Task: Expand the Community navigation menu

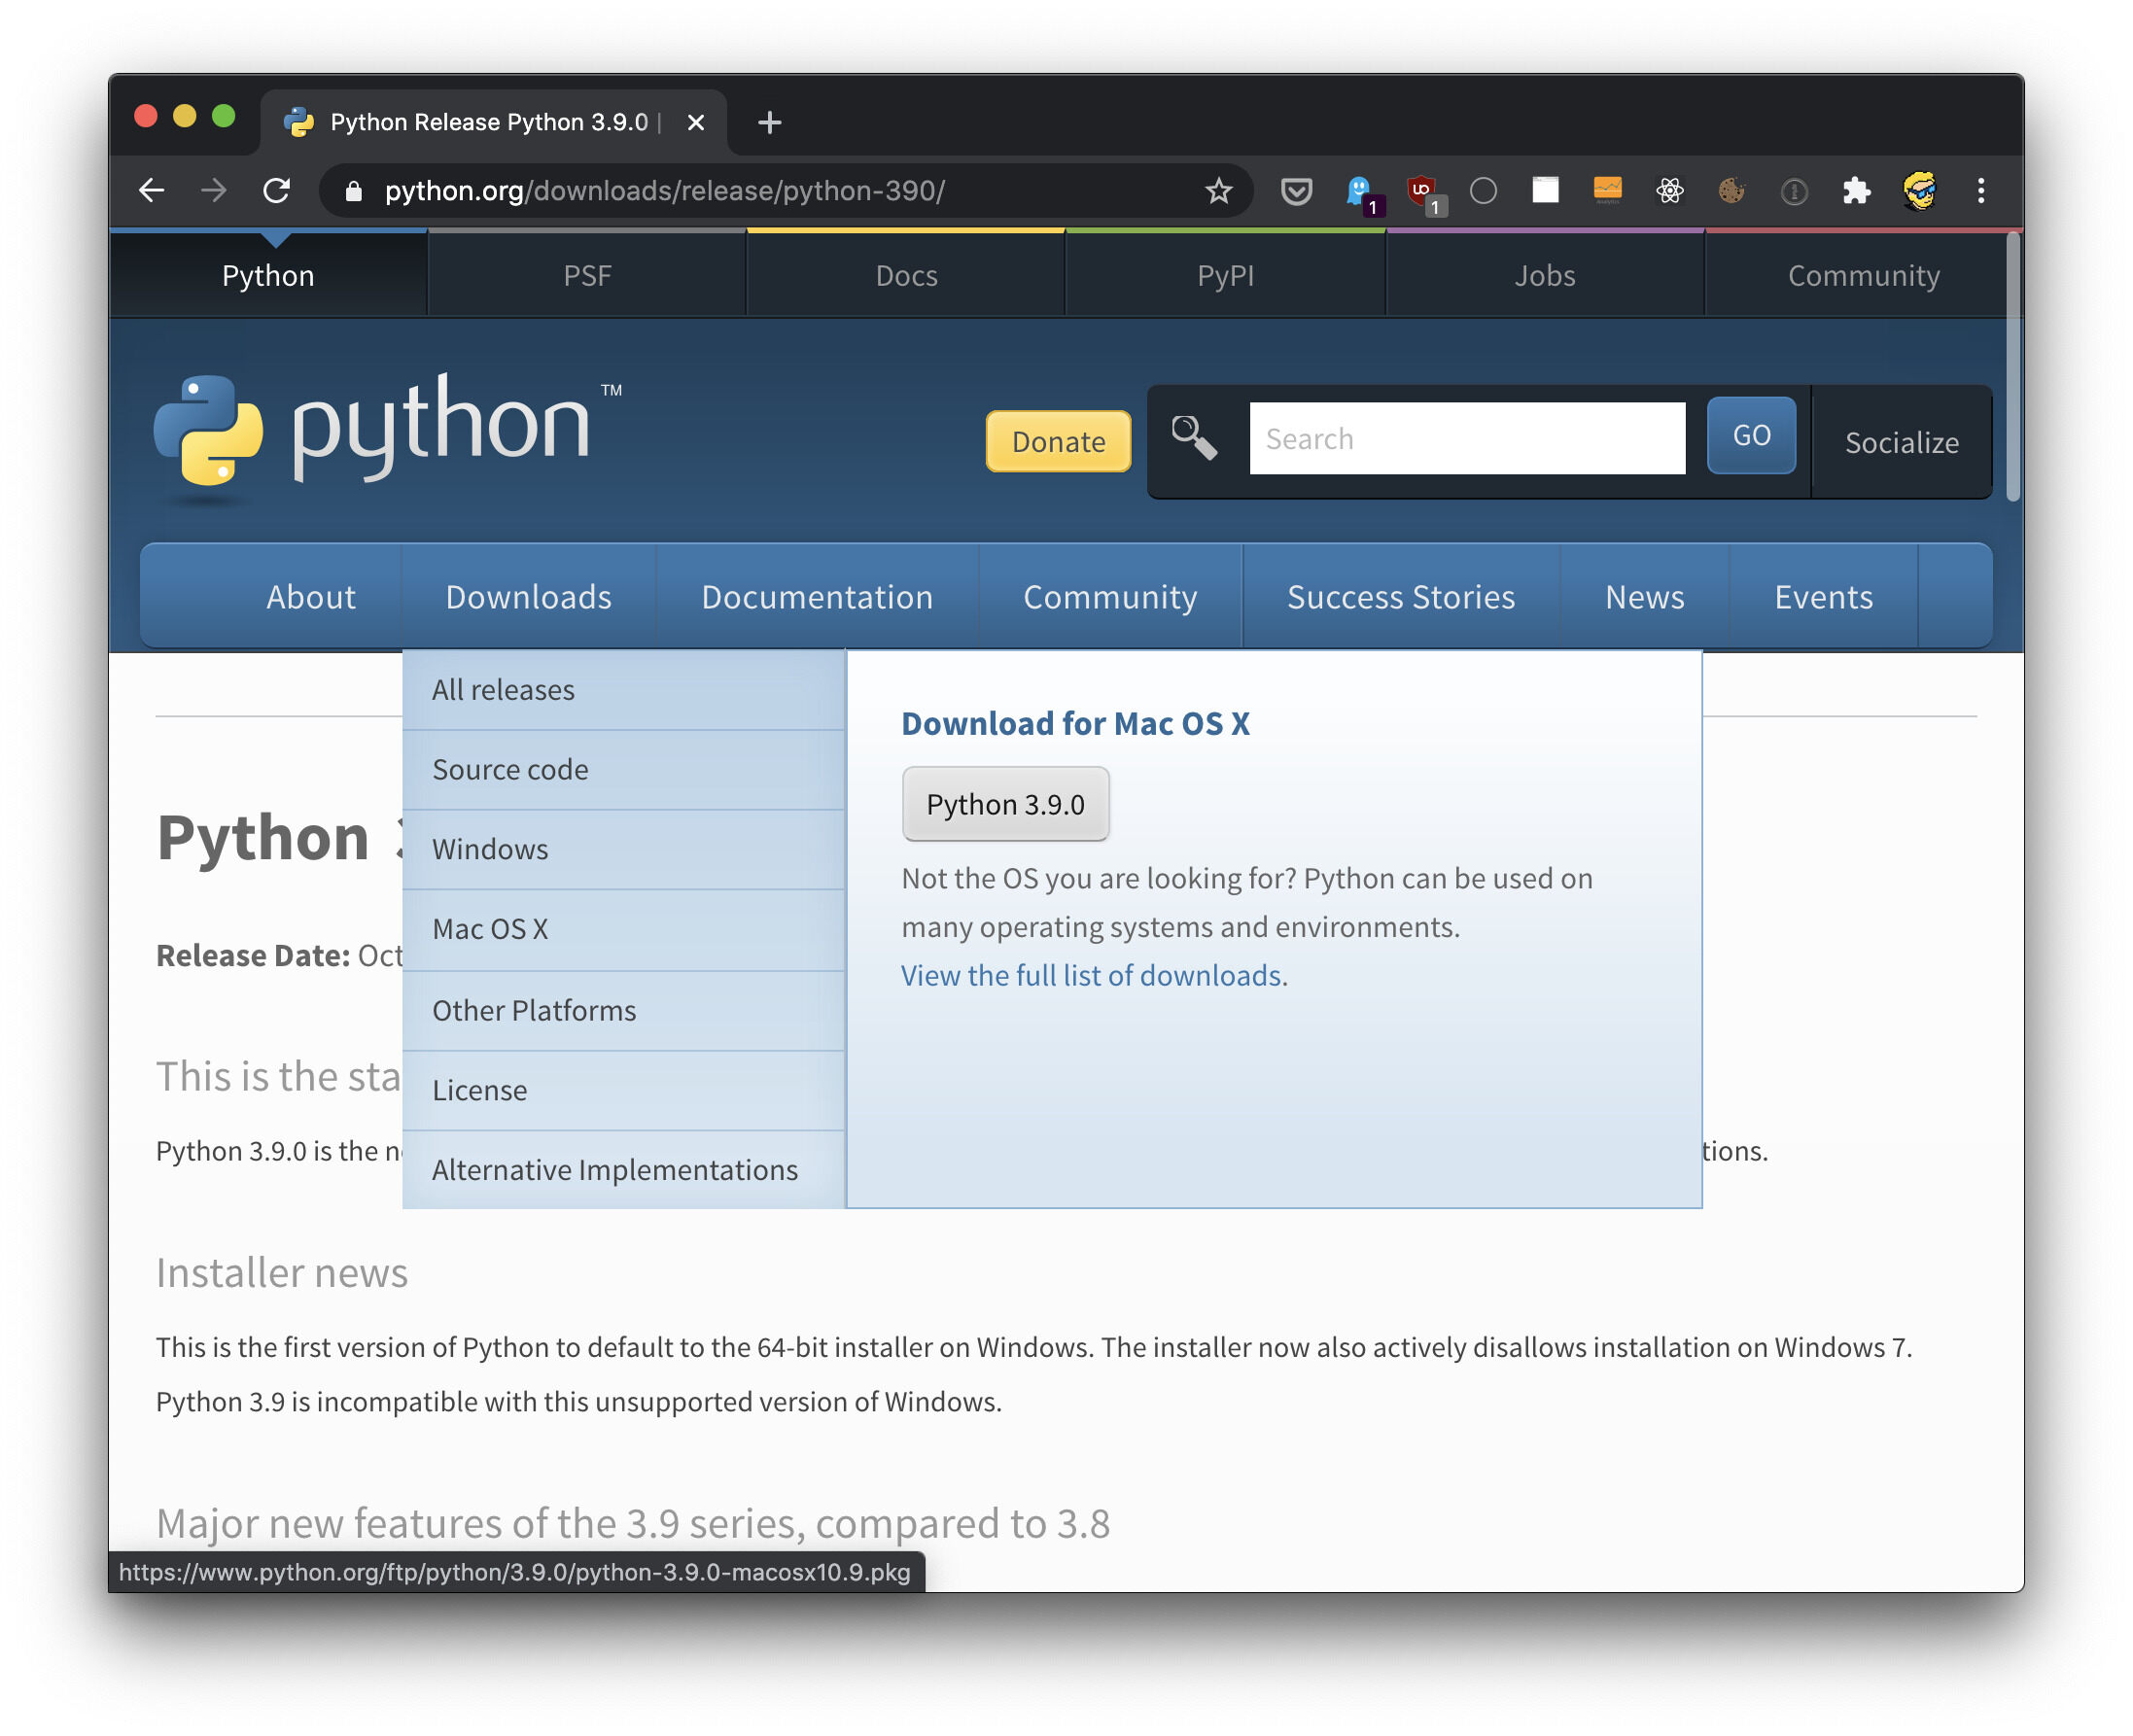Action: [x=1110, y=596]
